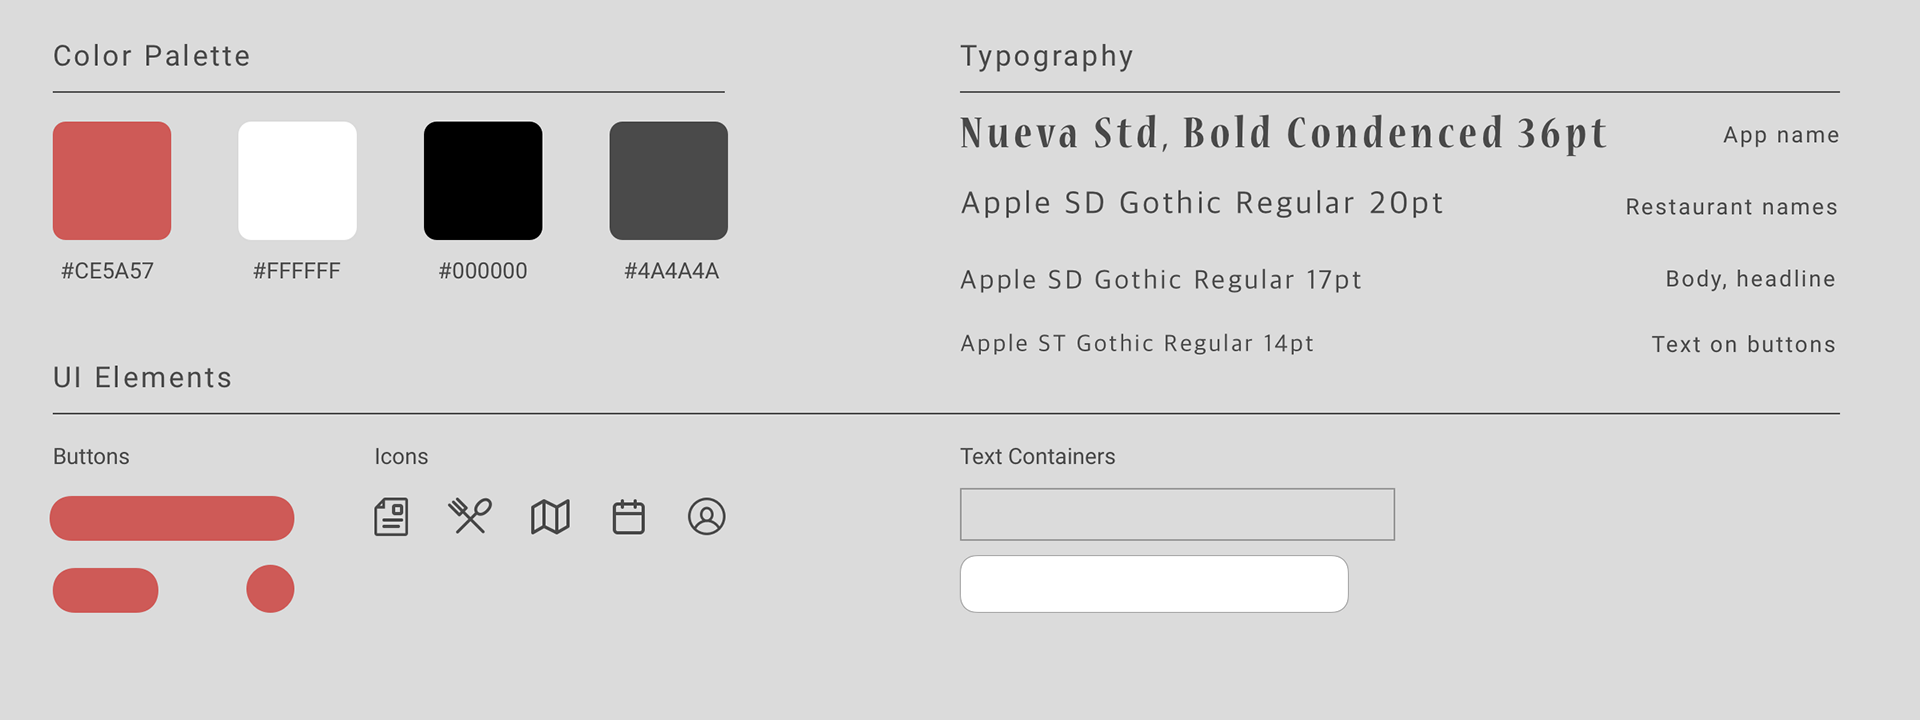Select the crossed fork and spoon icon

[470, 516]
